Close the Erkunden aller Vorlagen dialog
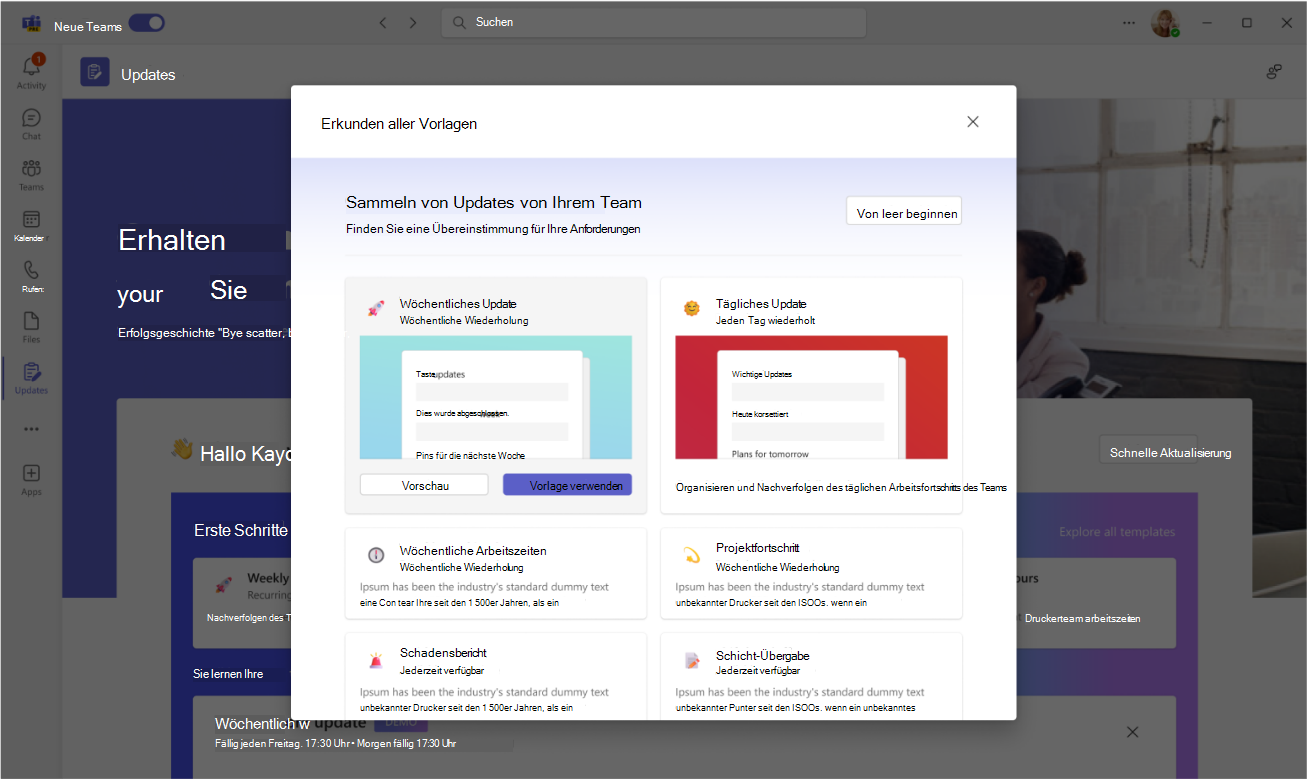The width and height of the screenshot is (1307, 779). point(973,122)
